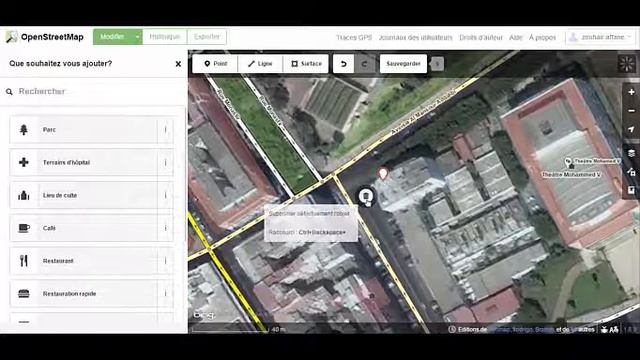Show info for Terrains d'hôpital preset

(165, 162)
